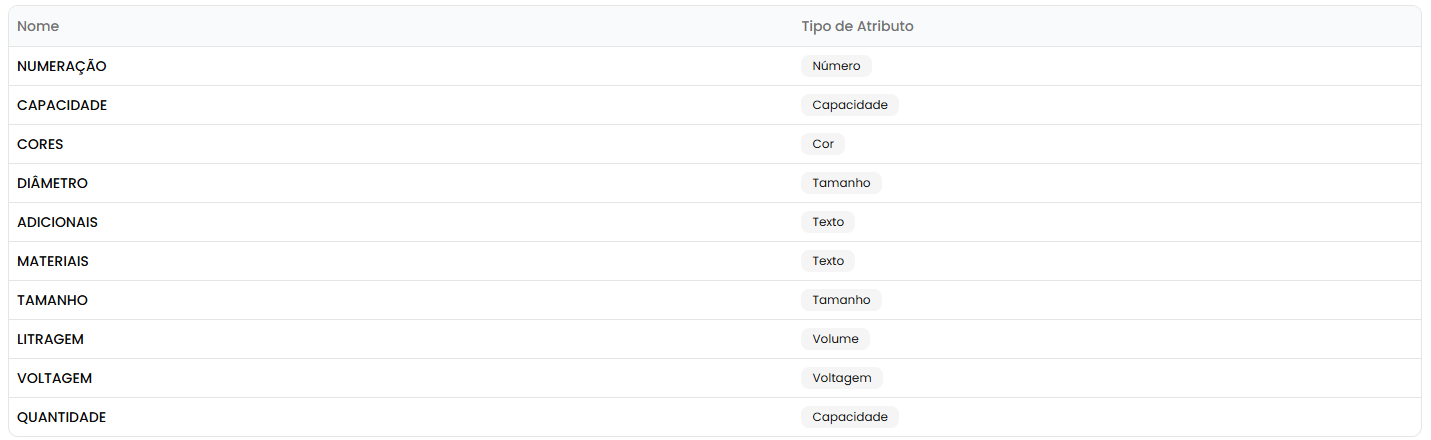
Task: Click Texto badge in ADICIONAIS row
Action: tap(828, 222)
